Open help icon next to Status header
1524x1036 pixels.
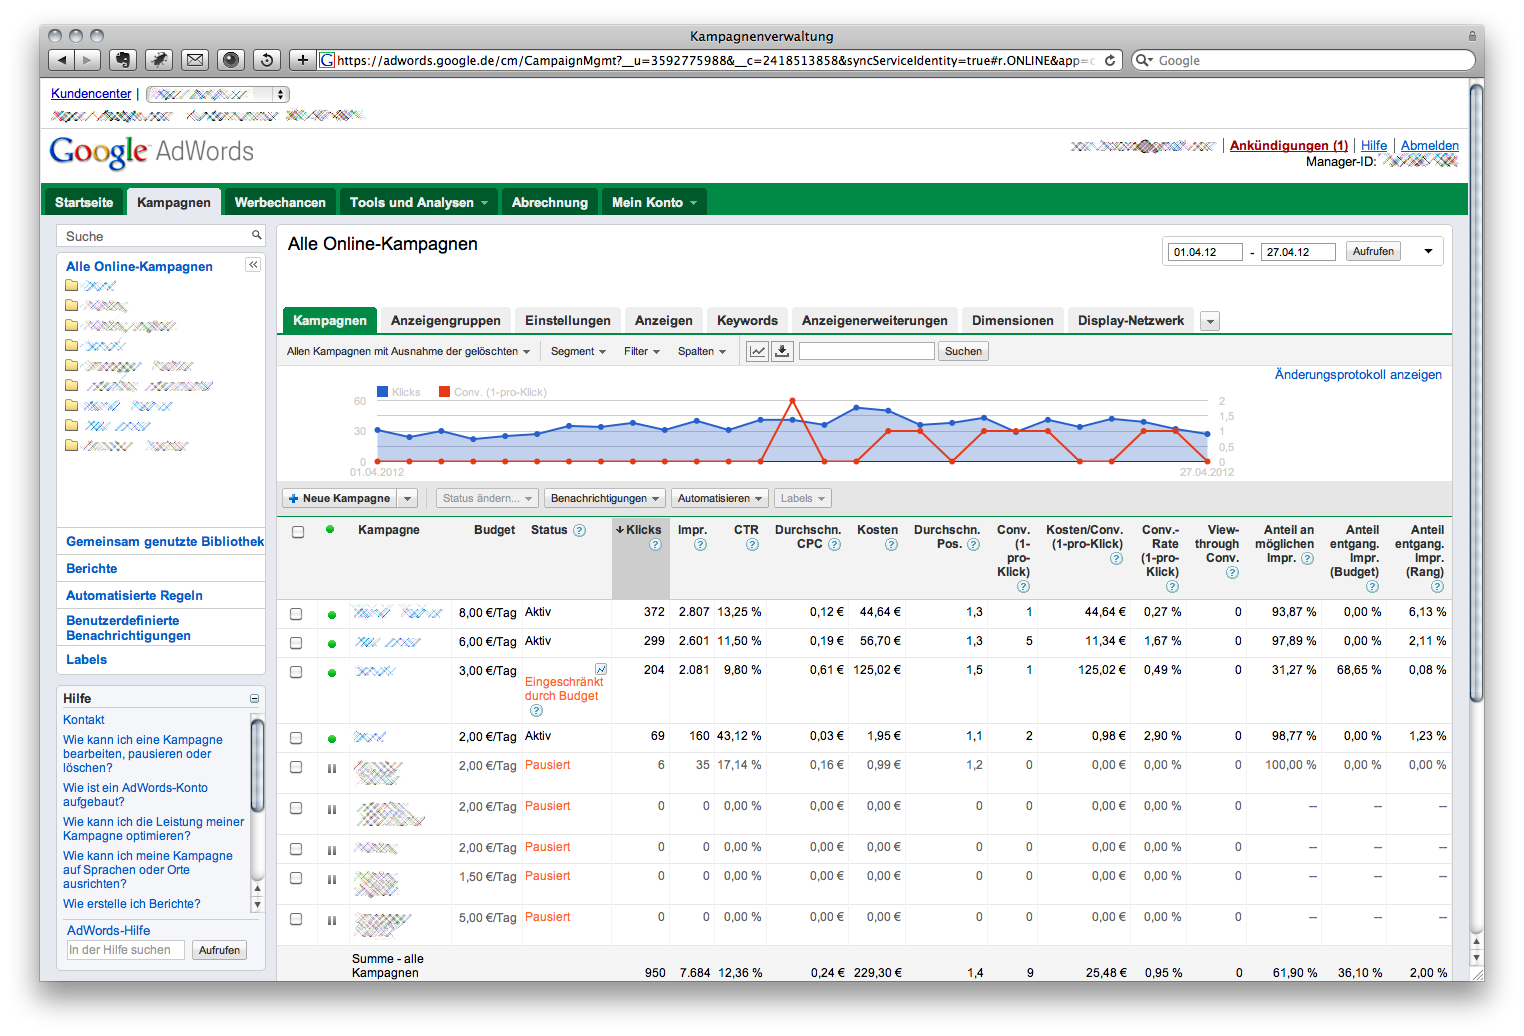click(x=579, y=530)
